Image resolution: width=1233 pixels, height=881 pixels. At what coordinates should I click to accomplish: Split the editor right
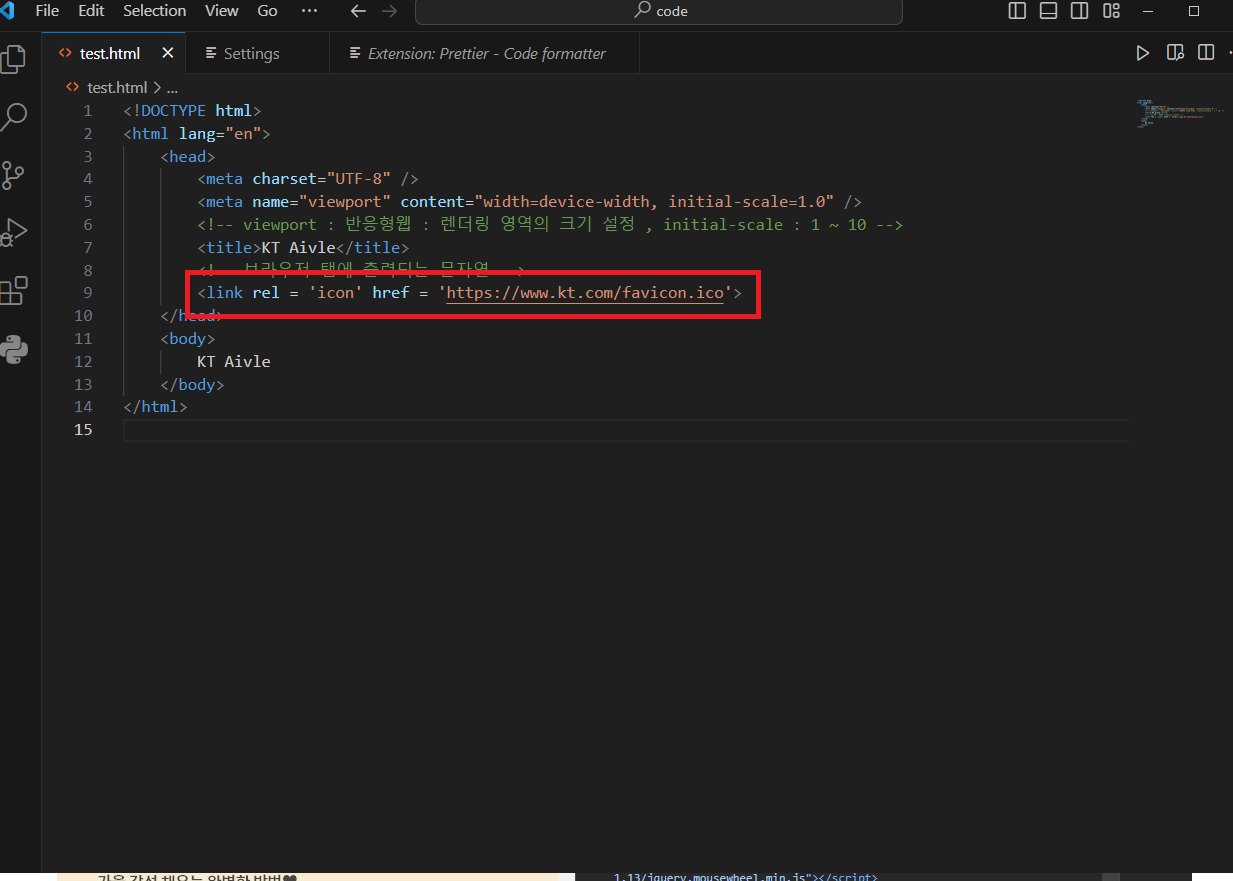coord(1206,53)
